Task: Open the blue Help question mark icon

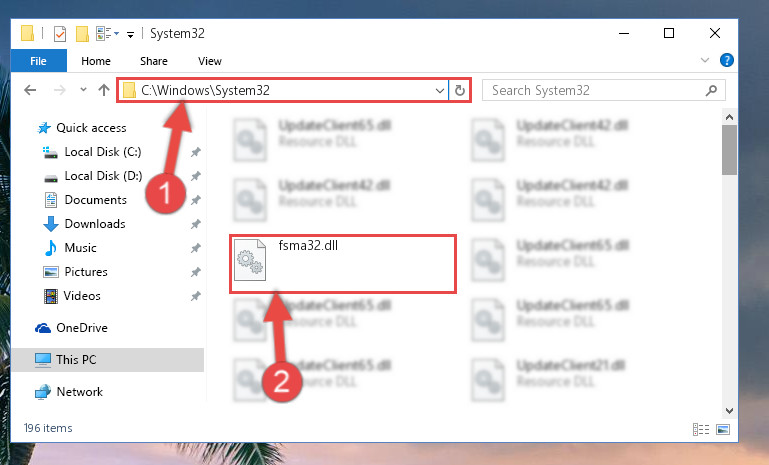Action: coord(726,60)
